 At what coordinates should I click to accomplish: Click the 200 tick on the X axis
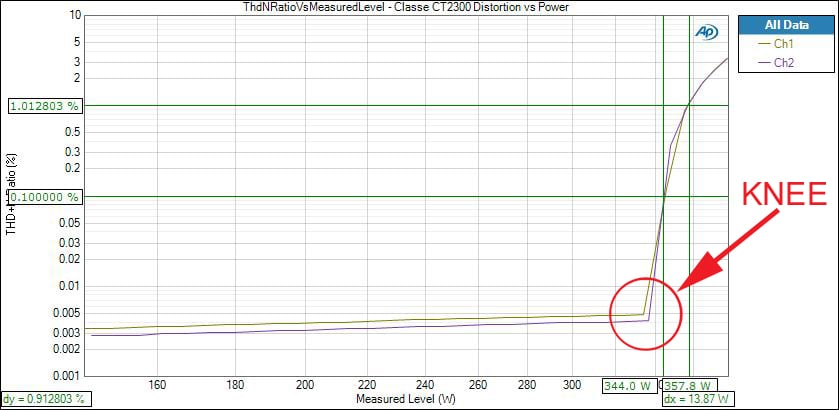tap(306, 384)
